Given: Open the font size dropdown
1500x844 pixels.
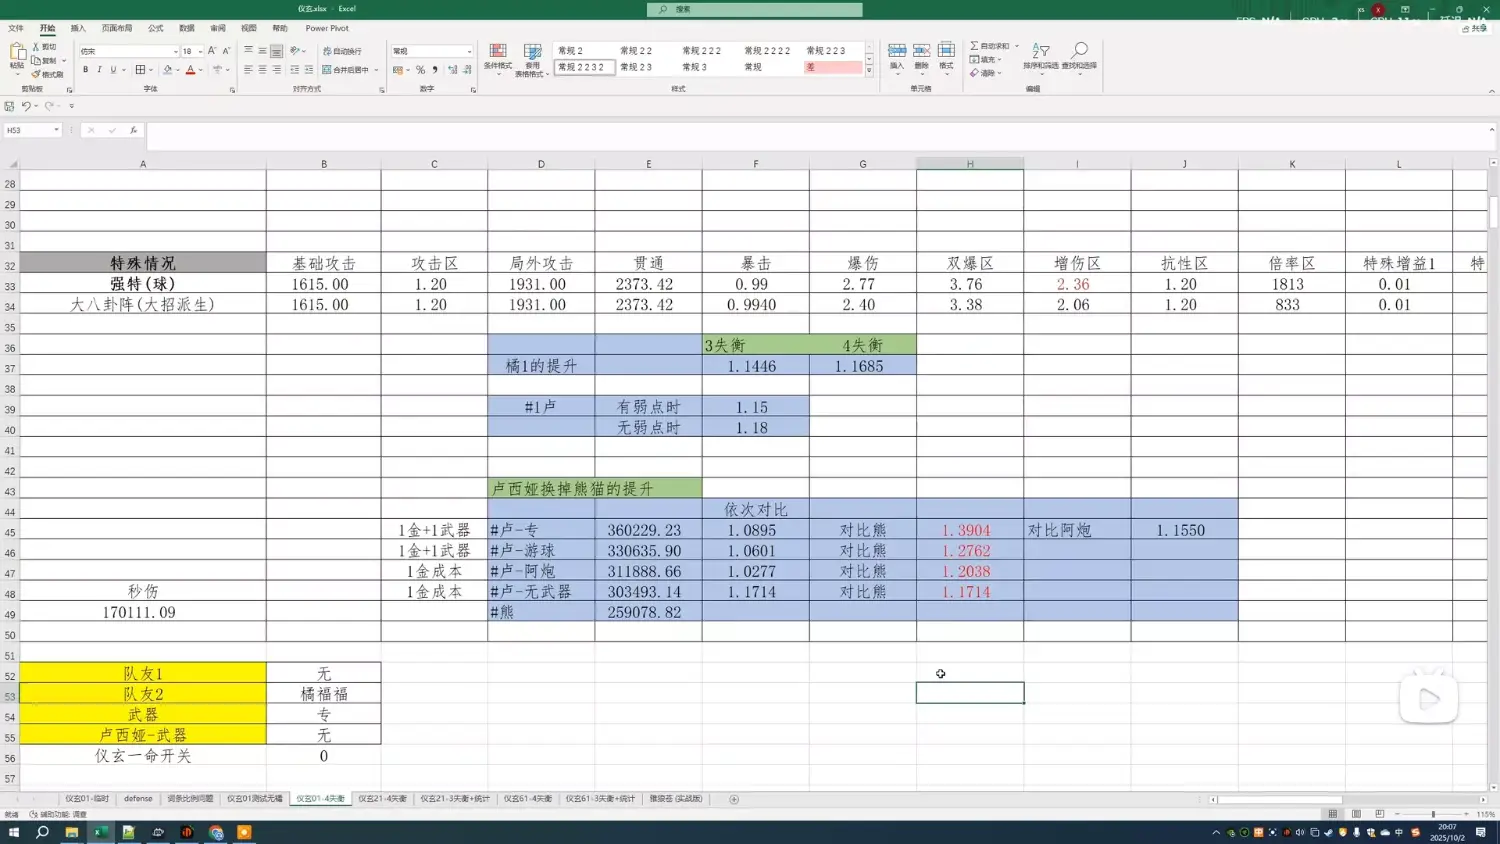Looking at the screenshot, I should point(200,51).
